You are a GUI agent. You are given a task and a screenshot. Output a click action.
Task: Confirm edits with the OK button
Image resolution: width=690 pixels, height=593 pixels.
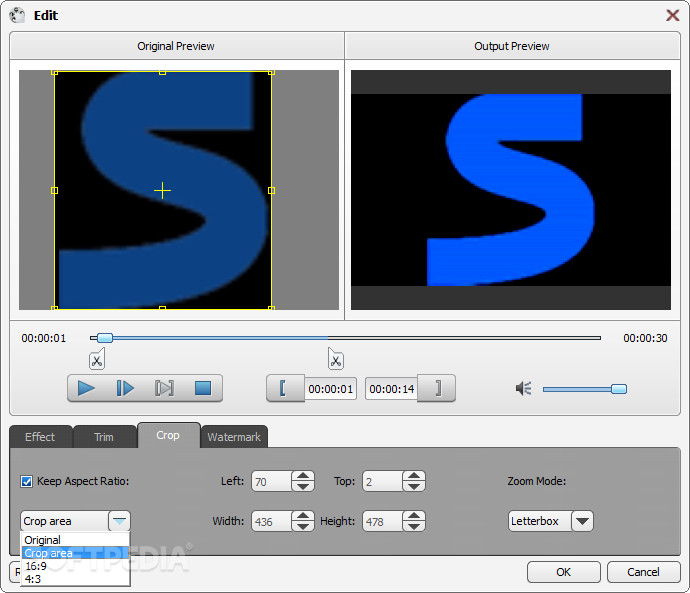(x=564, y=572)
